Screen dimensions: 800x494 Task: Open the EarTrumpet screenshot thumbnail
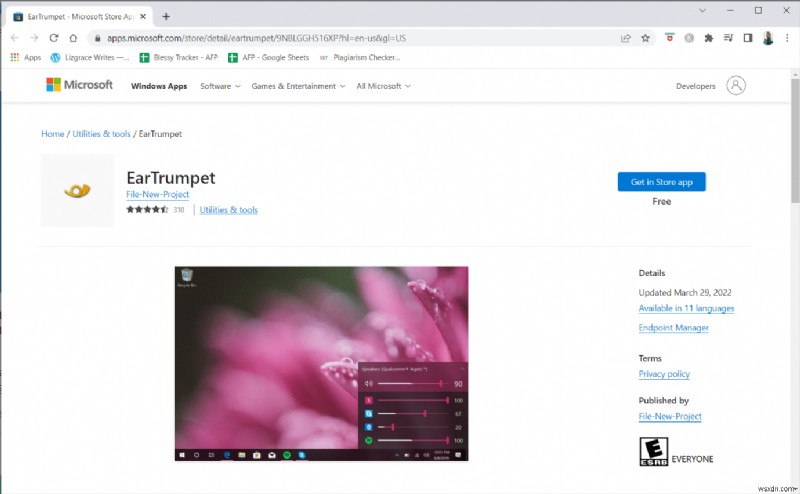[321, 363]
